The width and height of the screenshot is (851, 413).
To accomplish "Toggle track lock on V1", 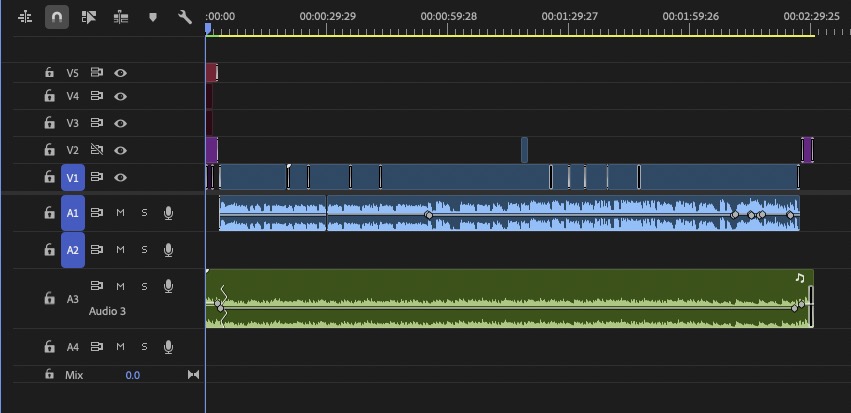I will 49,177.
